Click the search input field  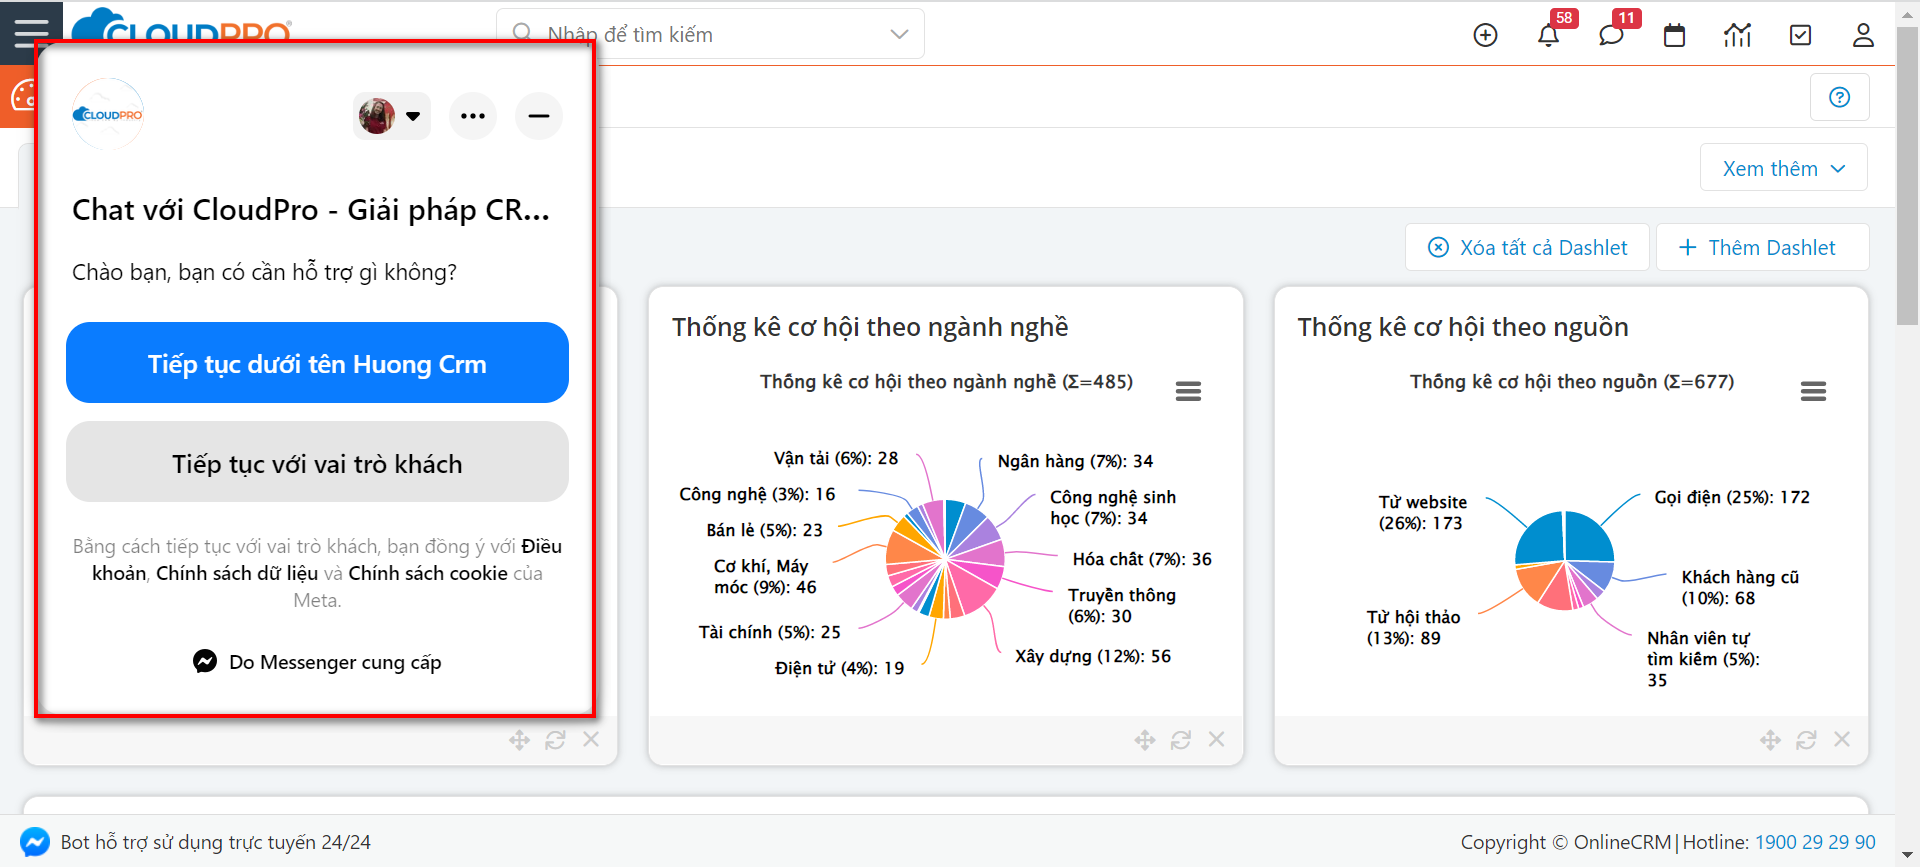tap(700, 34)
